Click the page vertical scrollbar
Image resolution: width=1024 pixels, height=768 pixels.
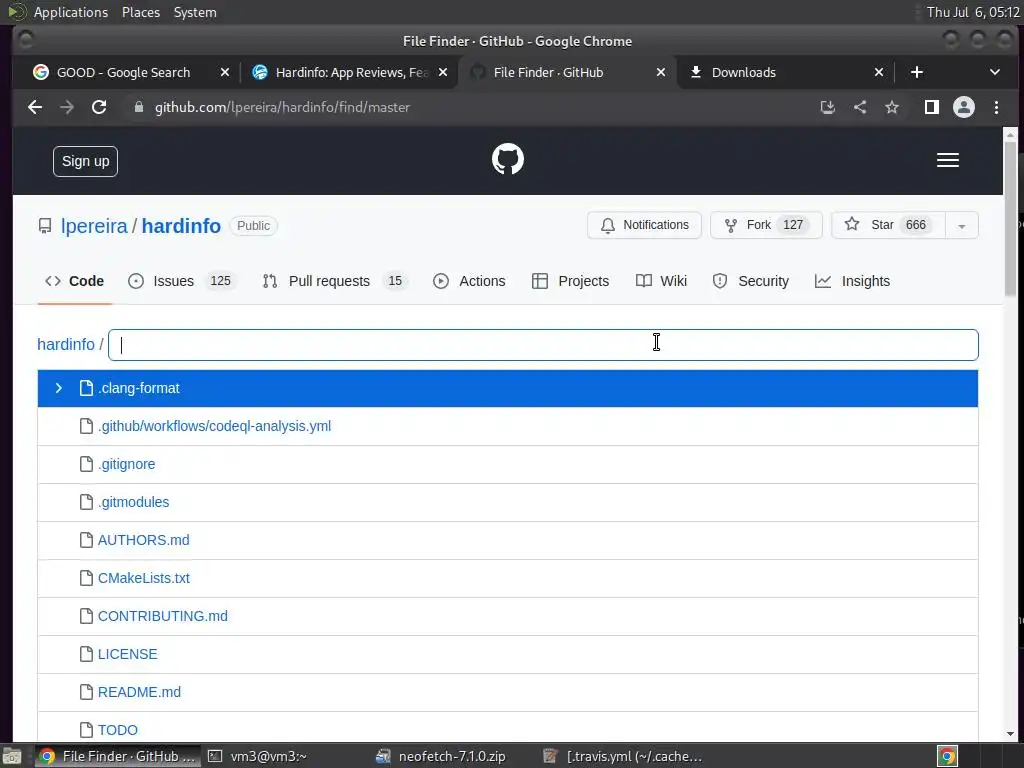1010,217
